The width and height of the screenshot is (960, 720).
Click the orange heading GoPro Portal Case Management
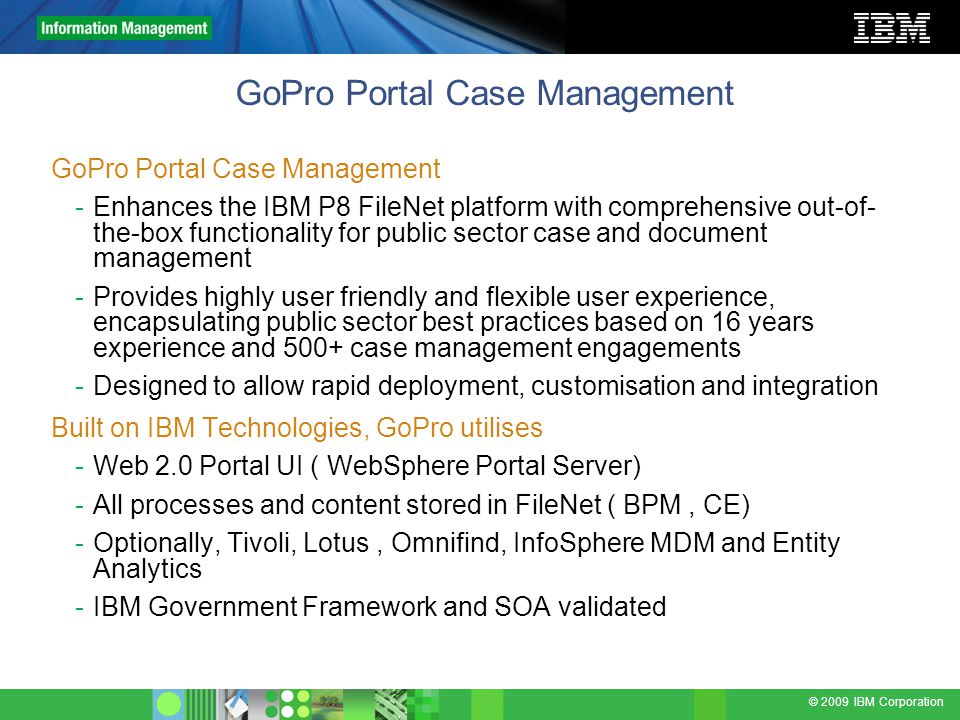point(246,168)
